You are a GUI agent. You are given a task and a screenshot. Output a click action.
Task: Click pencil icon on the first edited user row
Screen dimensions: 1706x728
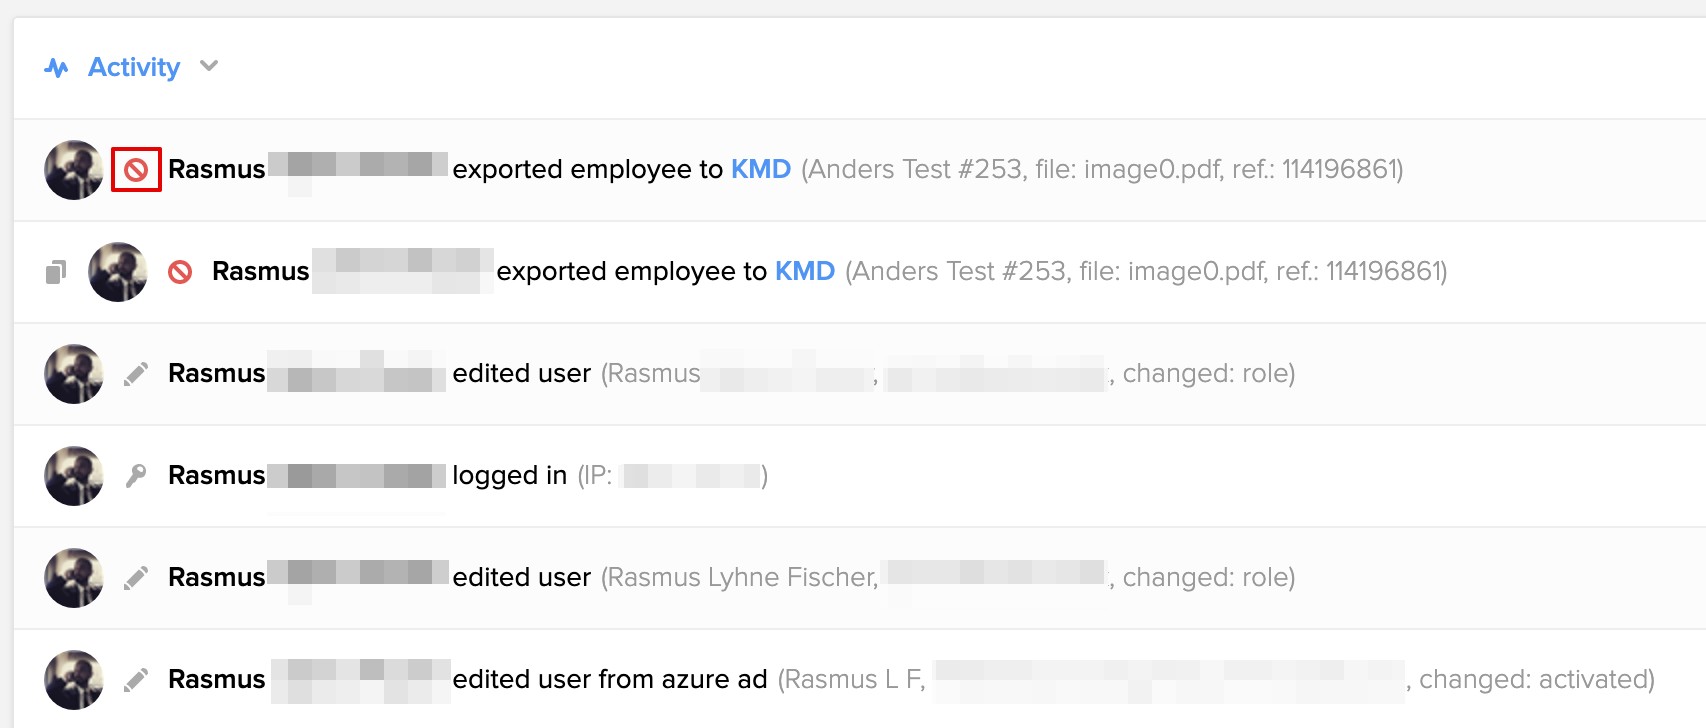[x=136, y=374]
